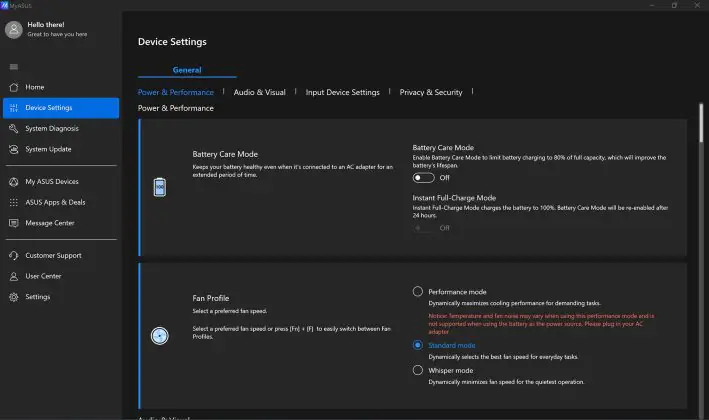The height and width of the screenshot is (420, 709).
Task: Click the Home house icon
Action: [x=14, y=87]
